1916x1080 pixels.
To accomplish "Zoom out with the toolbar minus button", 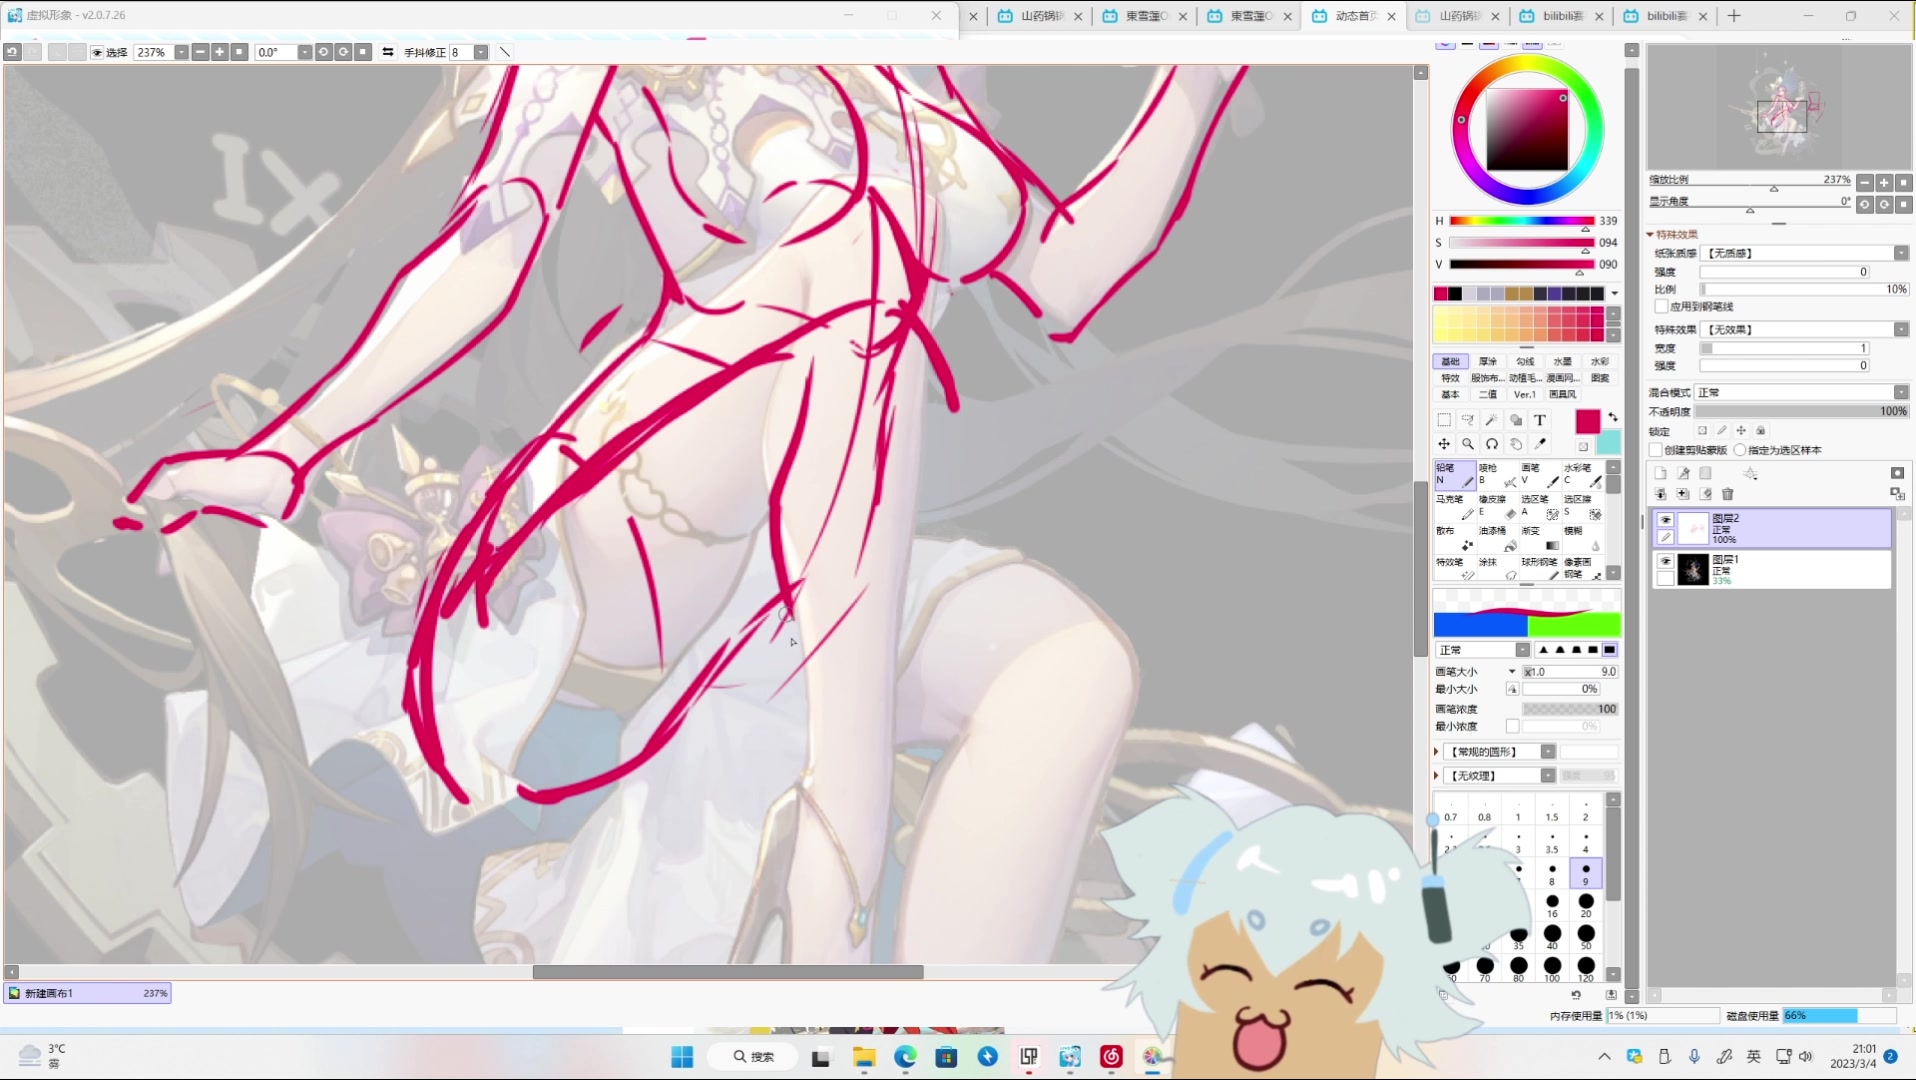I will pos(200,52).
